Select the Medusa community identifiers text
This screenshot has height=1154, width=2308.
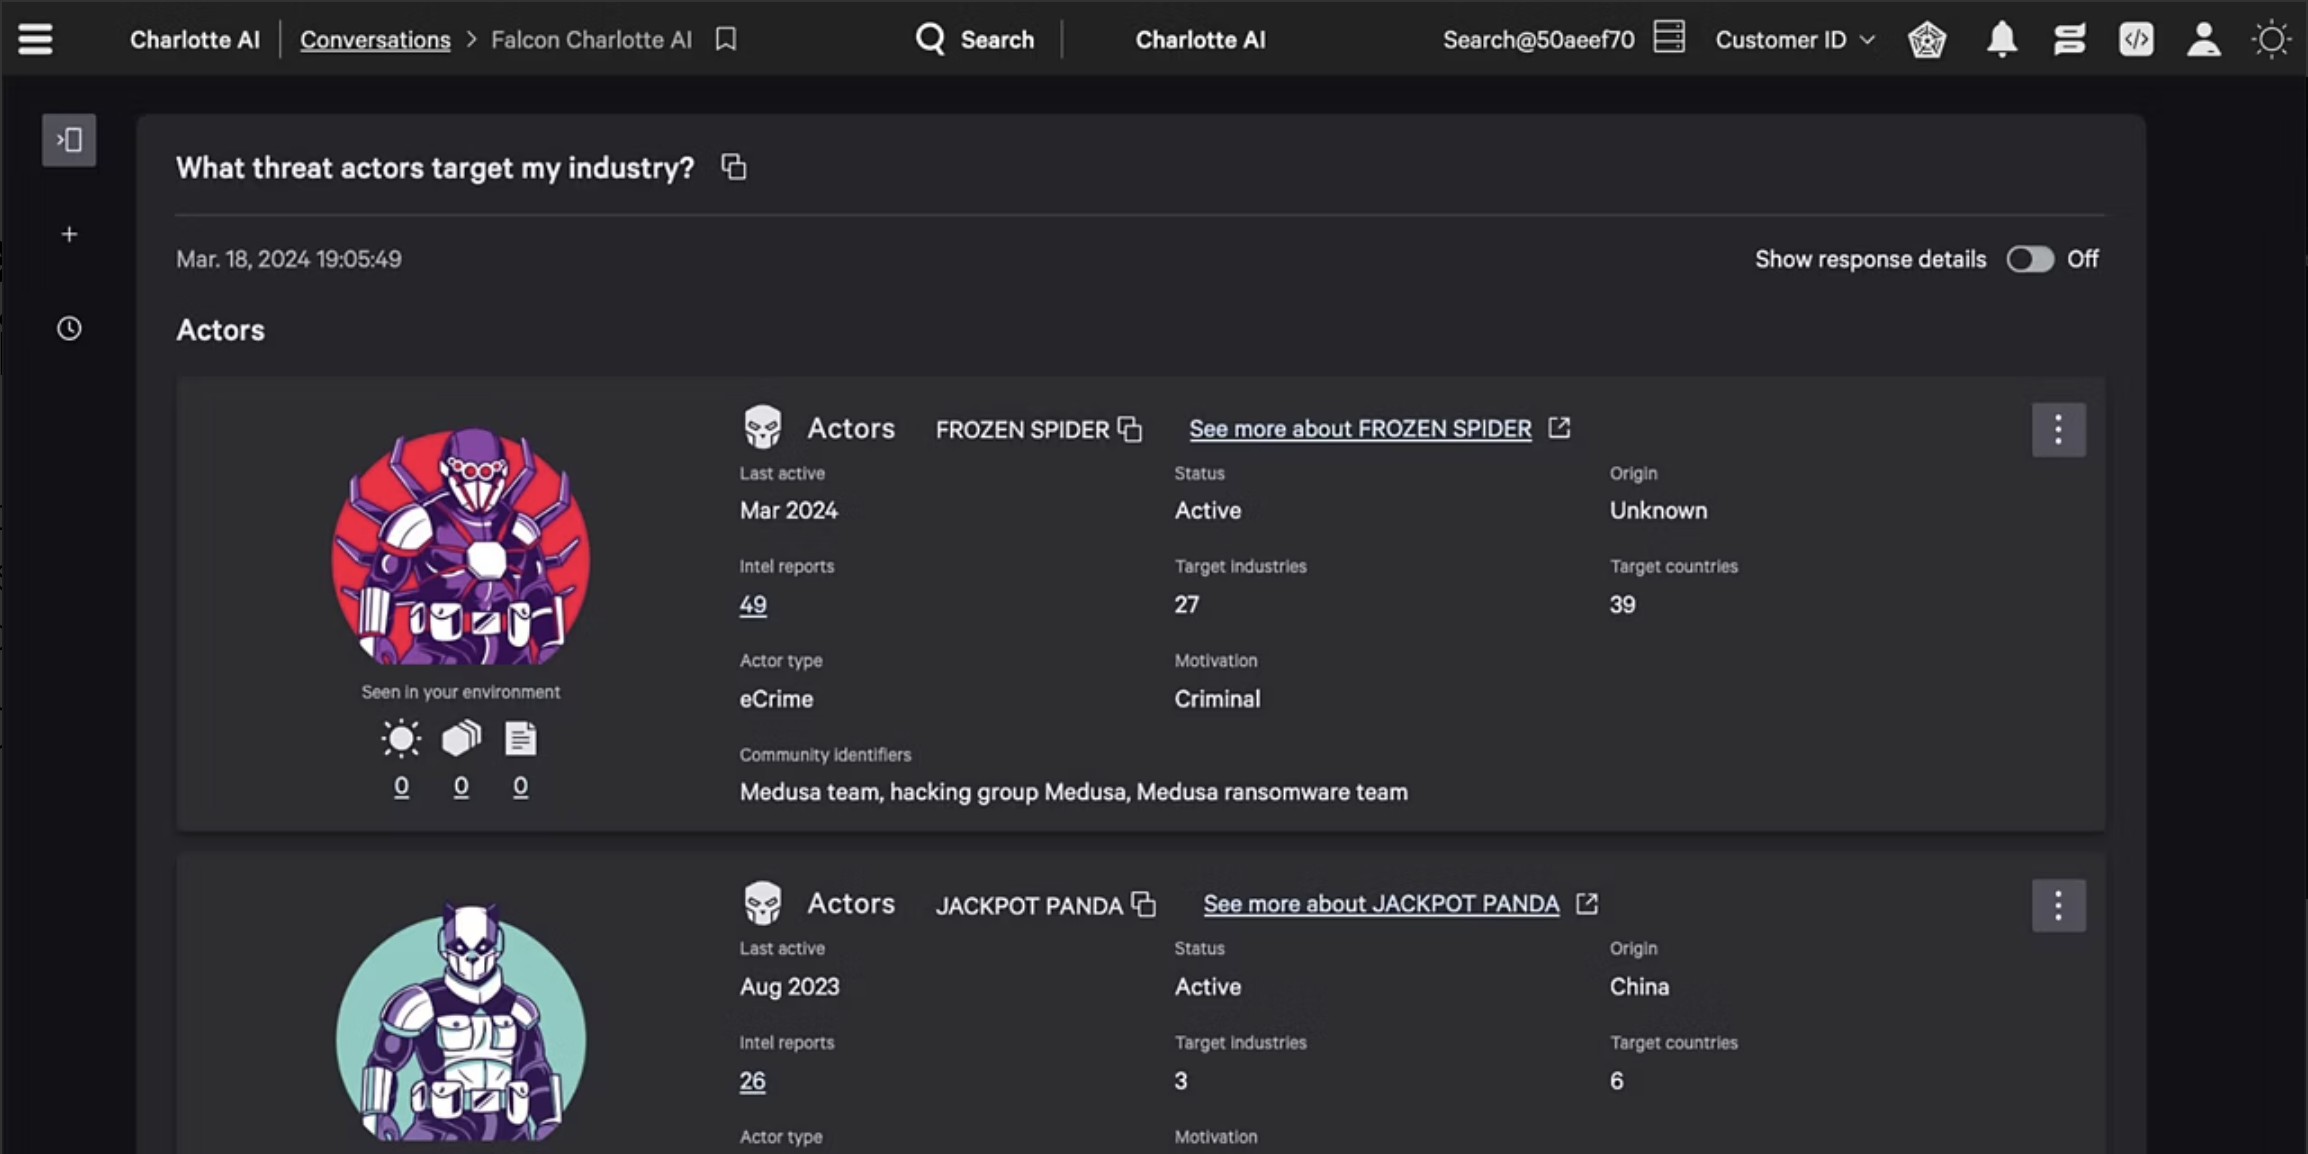1073,792
